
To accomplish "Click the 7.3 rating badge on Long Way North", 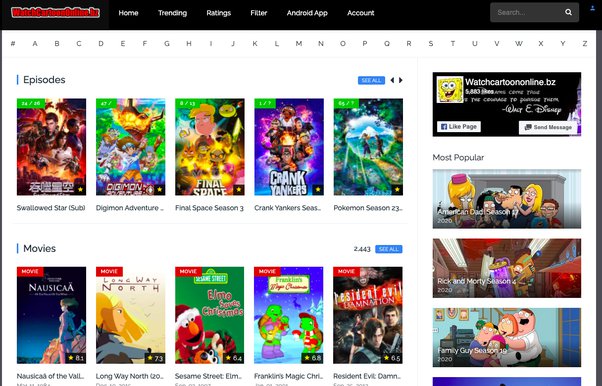I will pyautogui.click(x=155, y=358).
